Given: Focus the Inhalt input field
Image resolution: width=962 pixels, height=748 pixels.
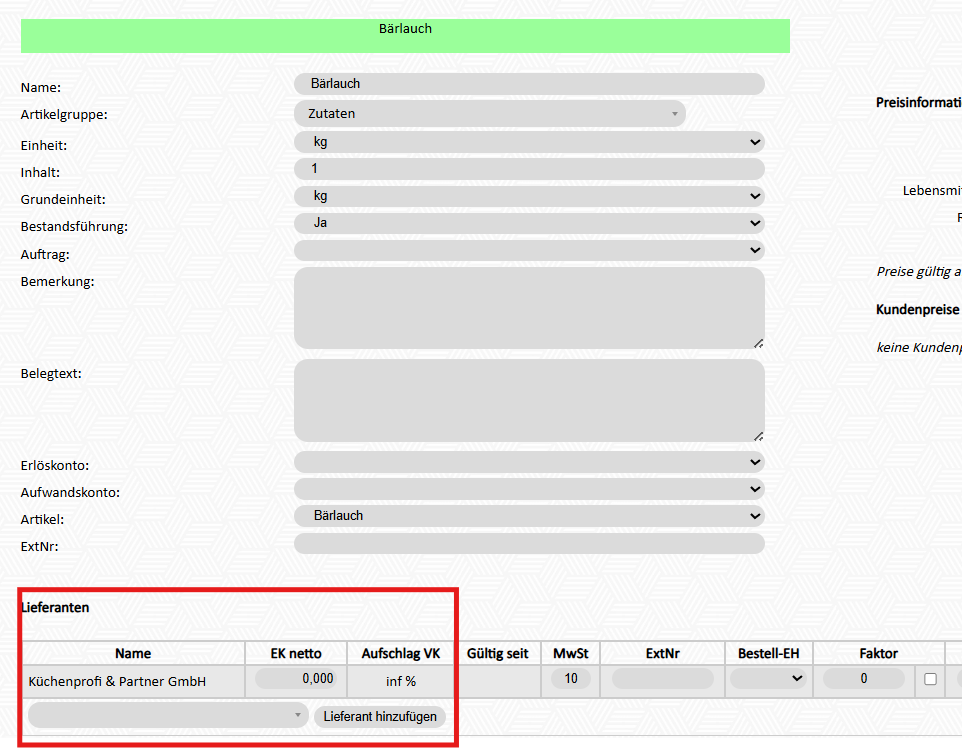Looking at the screenshot, I should click(529, 169).
